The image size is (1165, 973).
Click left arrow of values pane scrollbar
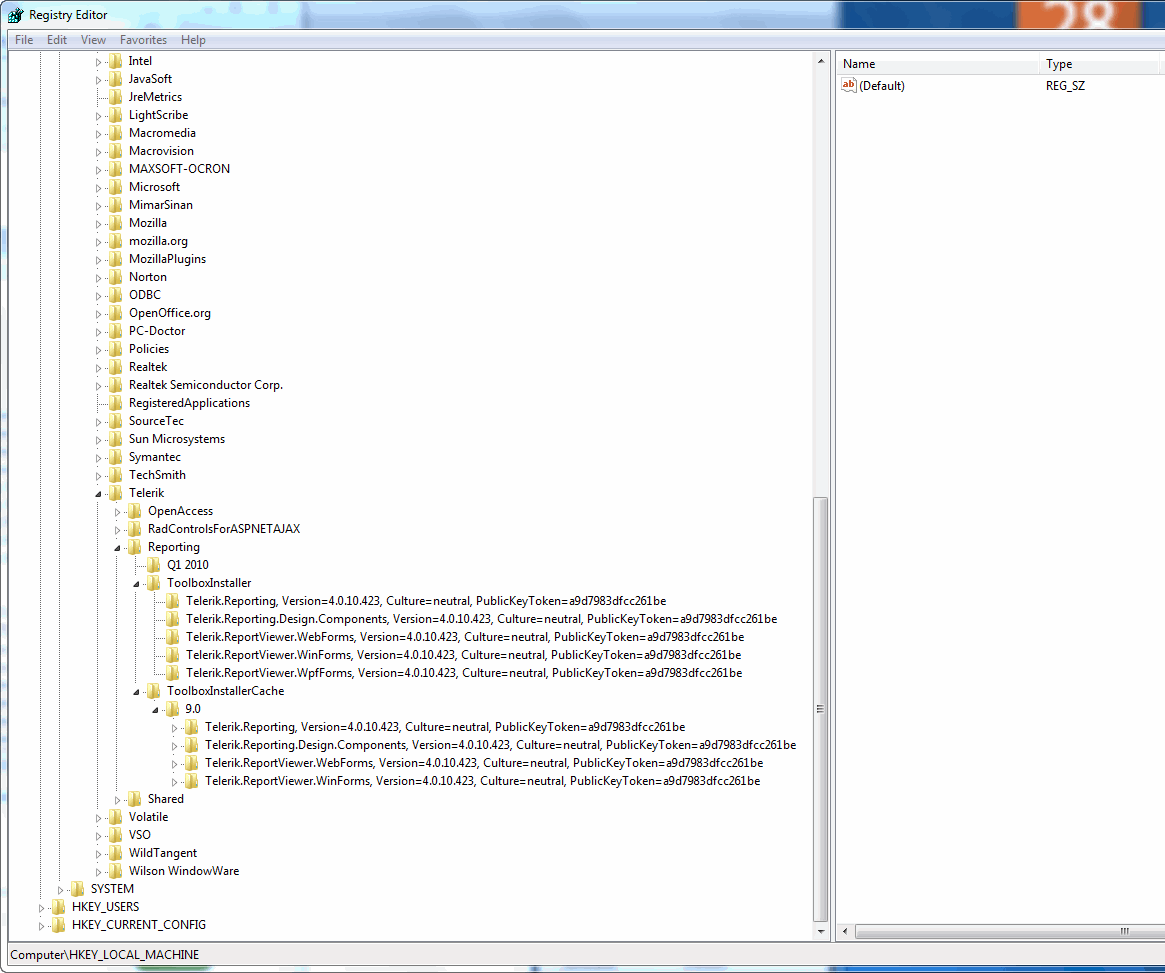point(845,931)
